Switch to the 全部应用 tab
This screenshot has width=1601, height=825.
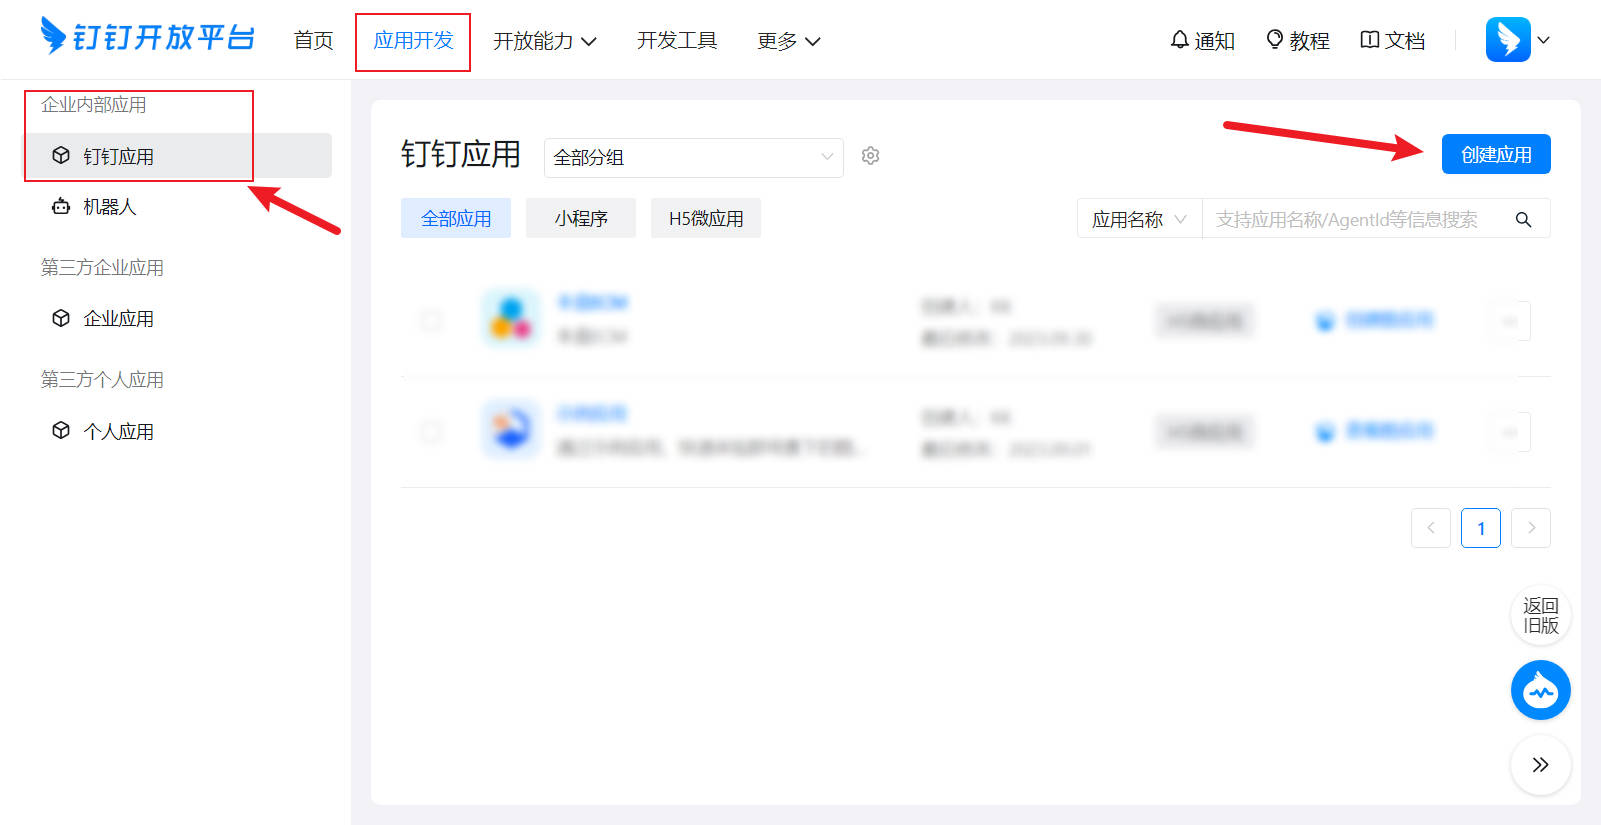tap(456, 218)
